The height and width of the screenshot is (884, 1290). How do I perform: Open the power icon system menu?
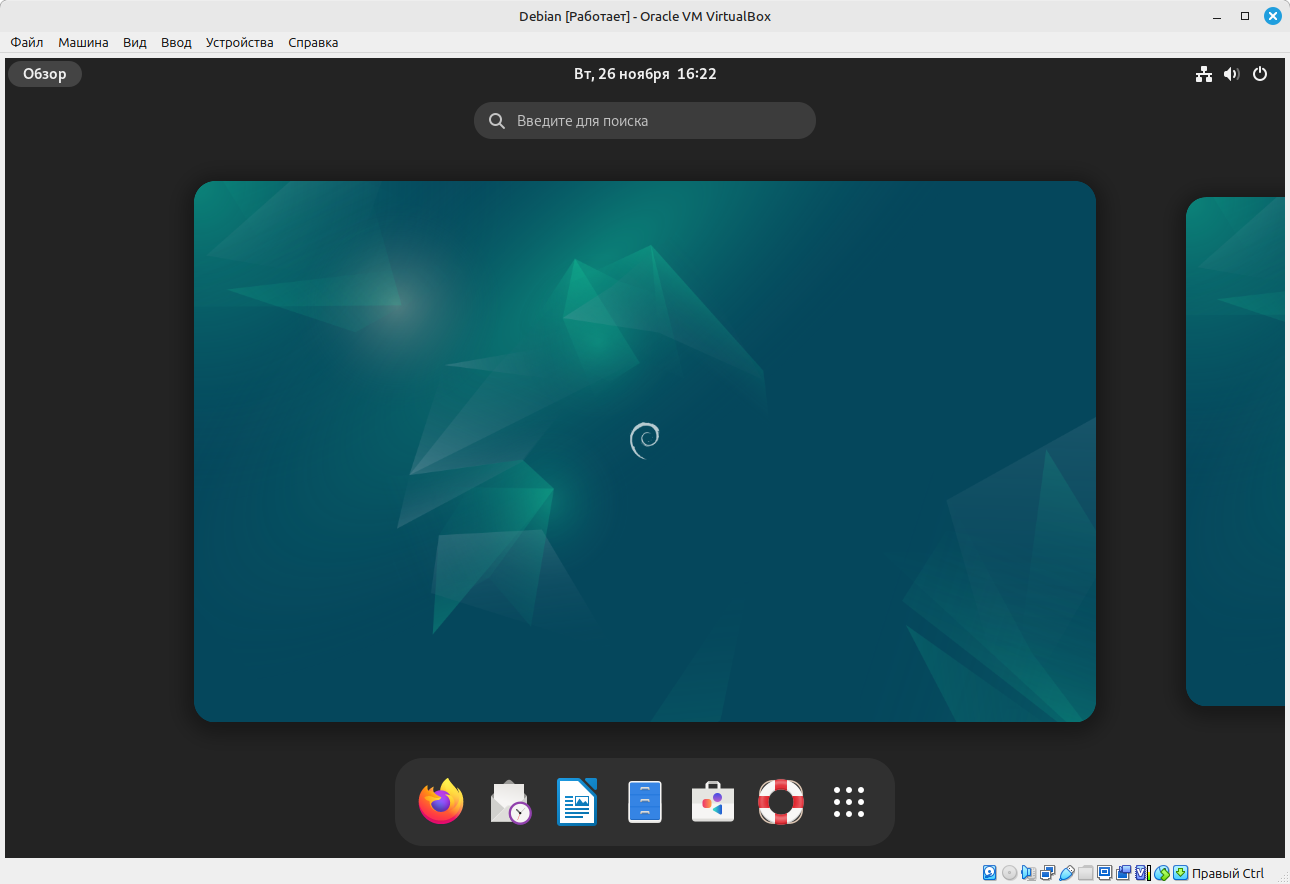coord(1260,74)
